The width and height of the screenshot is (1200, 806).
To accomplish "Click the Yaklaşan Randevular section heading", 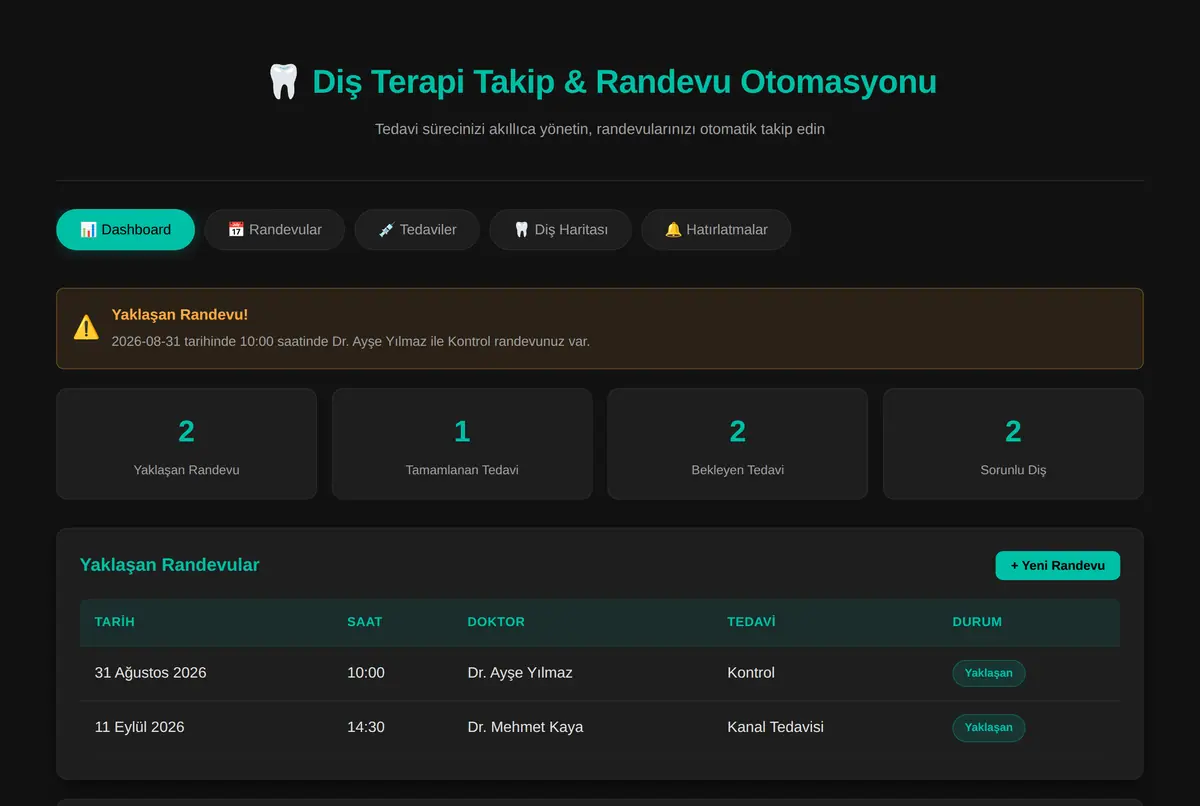I will pos(169,565).
